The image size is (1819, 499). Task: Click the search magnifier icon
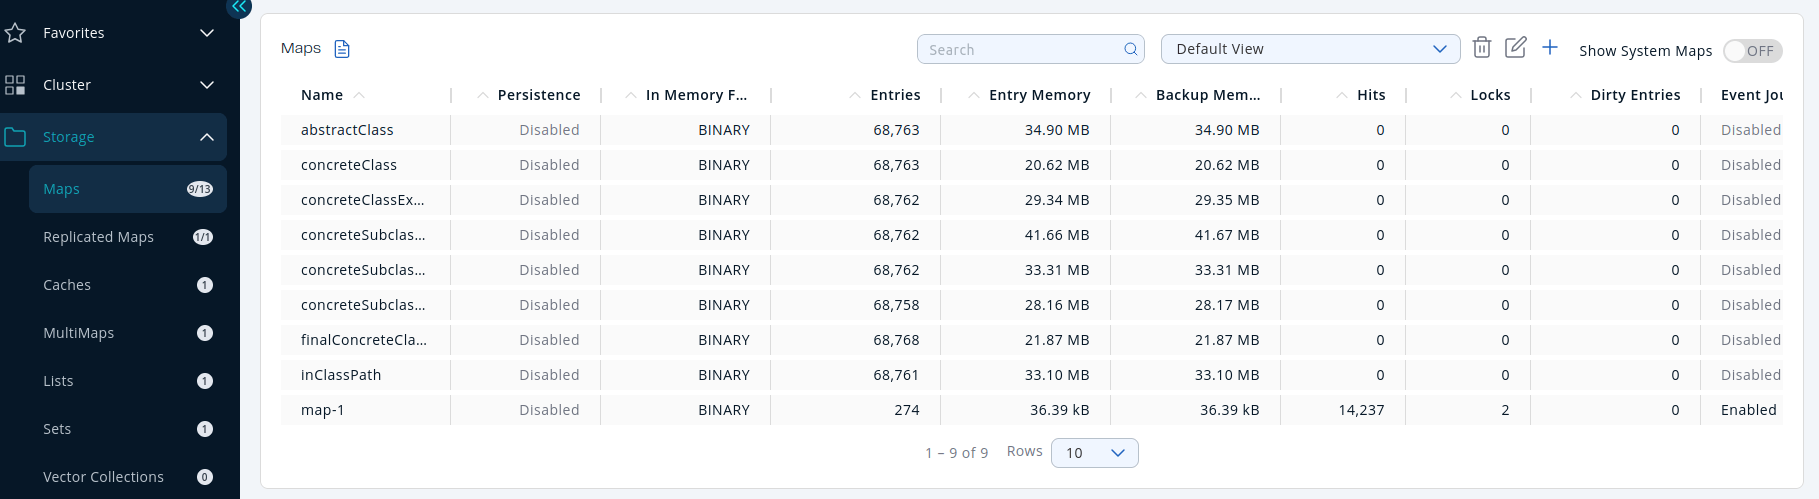pos(1130,49)
